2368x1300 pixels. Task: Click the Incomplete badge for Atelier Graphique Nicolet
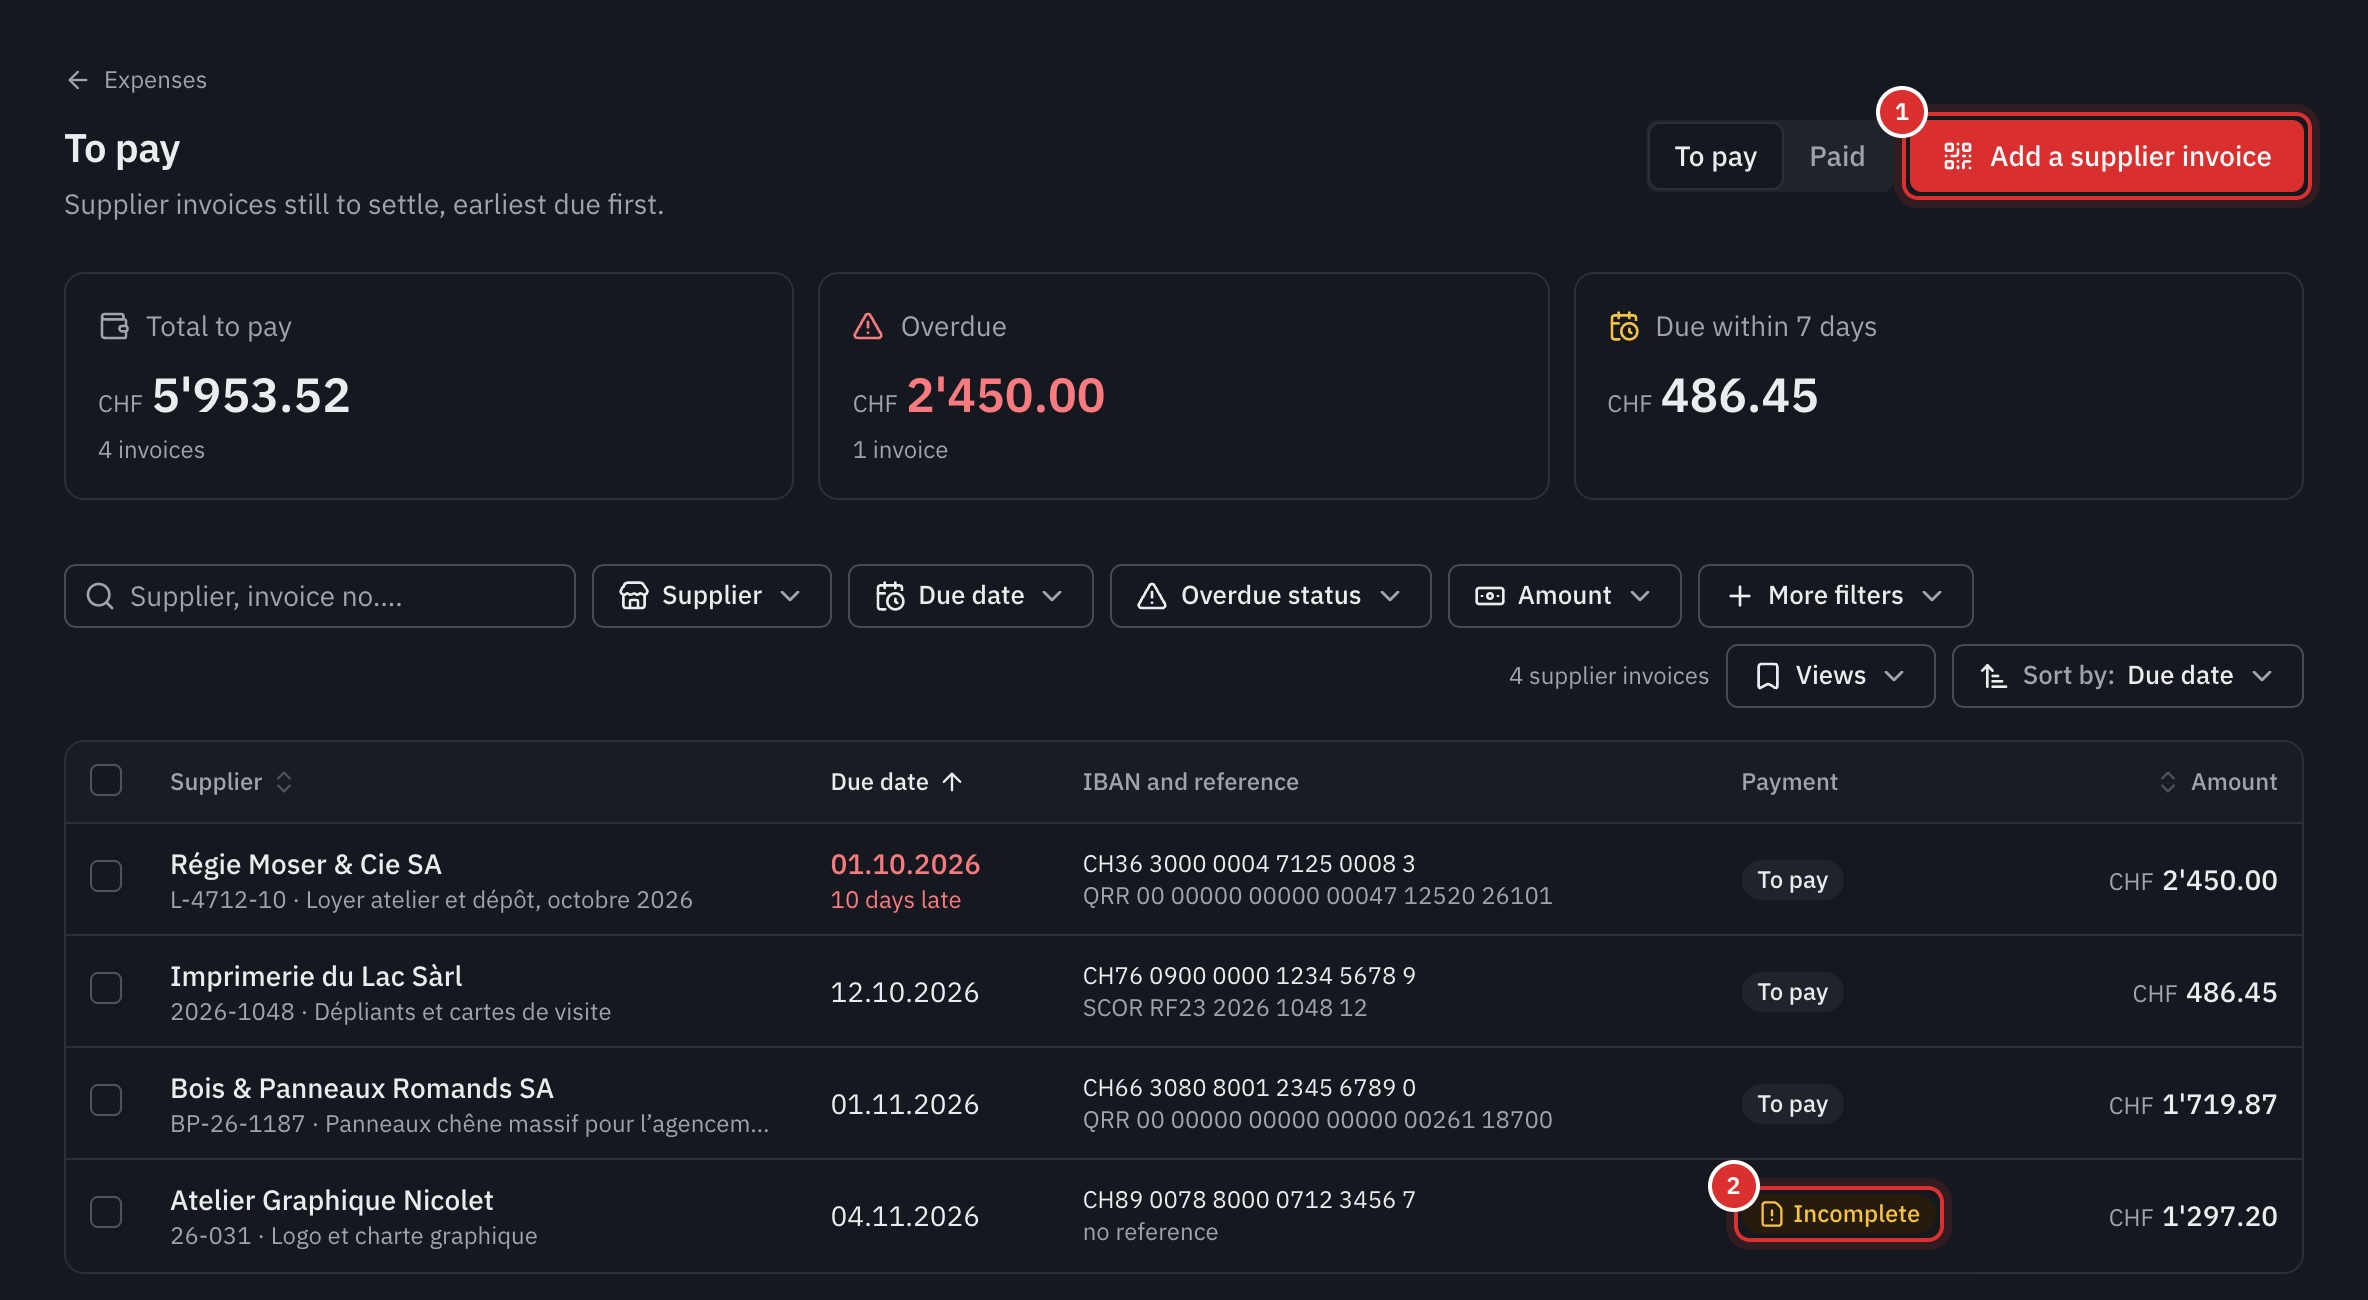[1839, 1214]
